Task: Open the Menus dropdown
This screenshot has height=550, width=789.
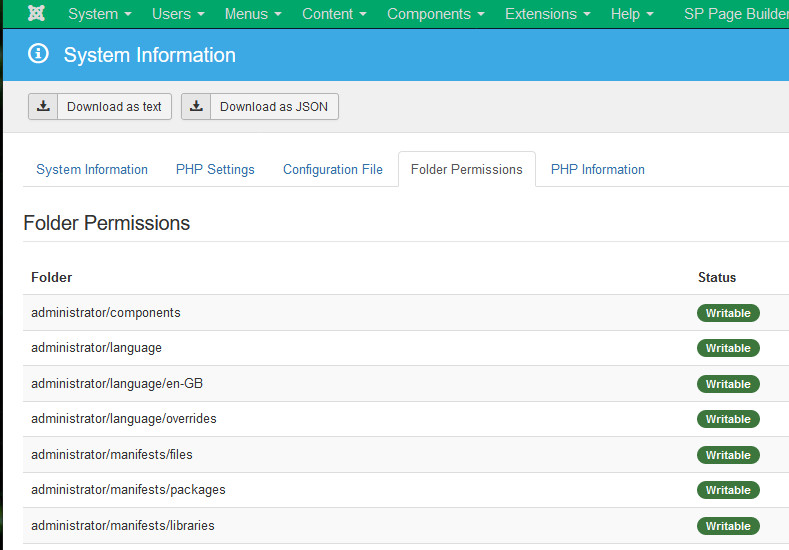Action: (x=252, y=14)
